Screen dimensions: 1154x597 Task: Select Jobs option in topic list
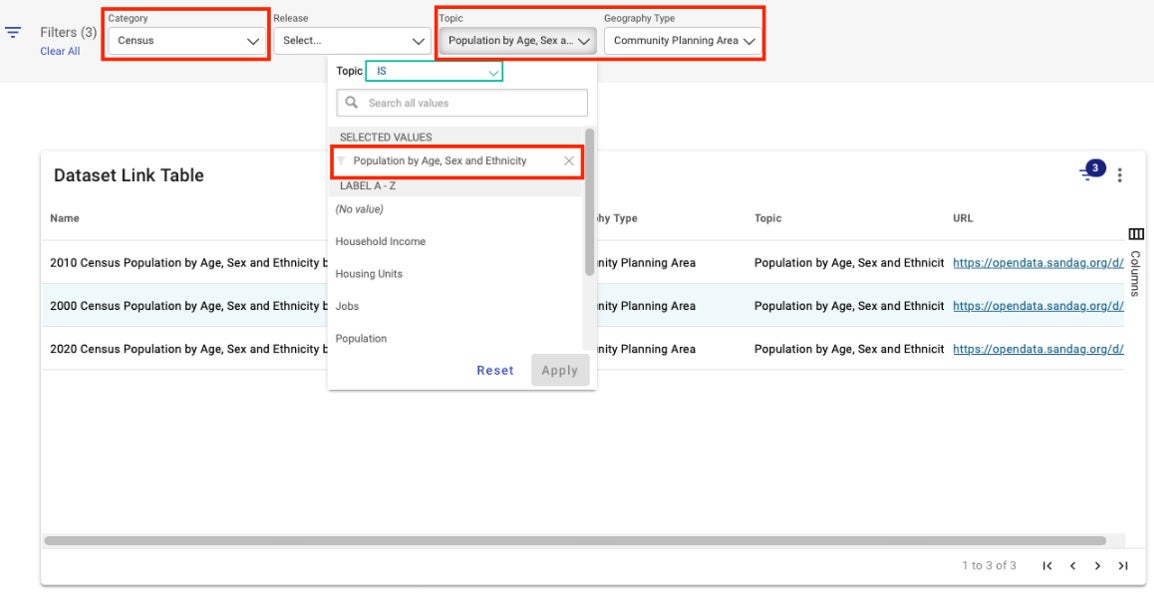point(347,306)
